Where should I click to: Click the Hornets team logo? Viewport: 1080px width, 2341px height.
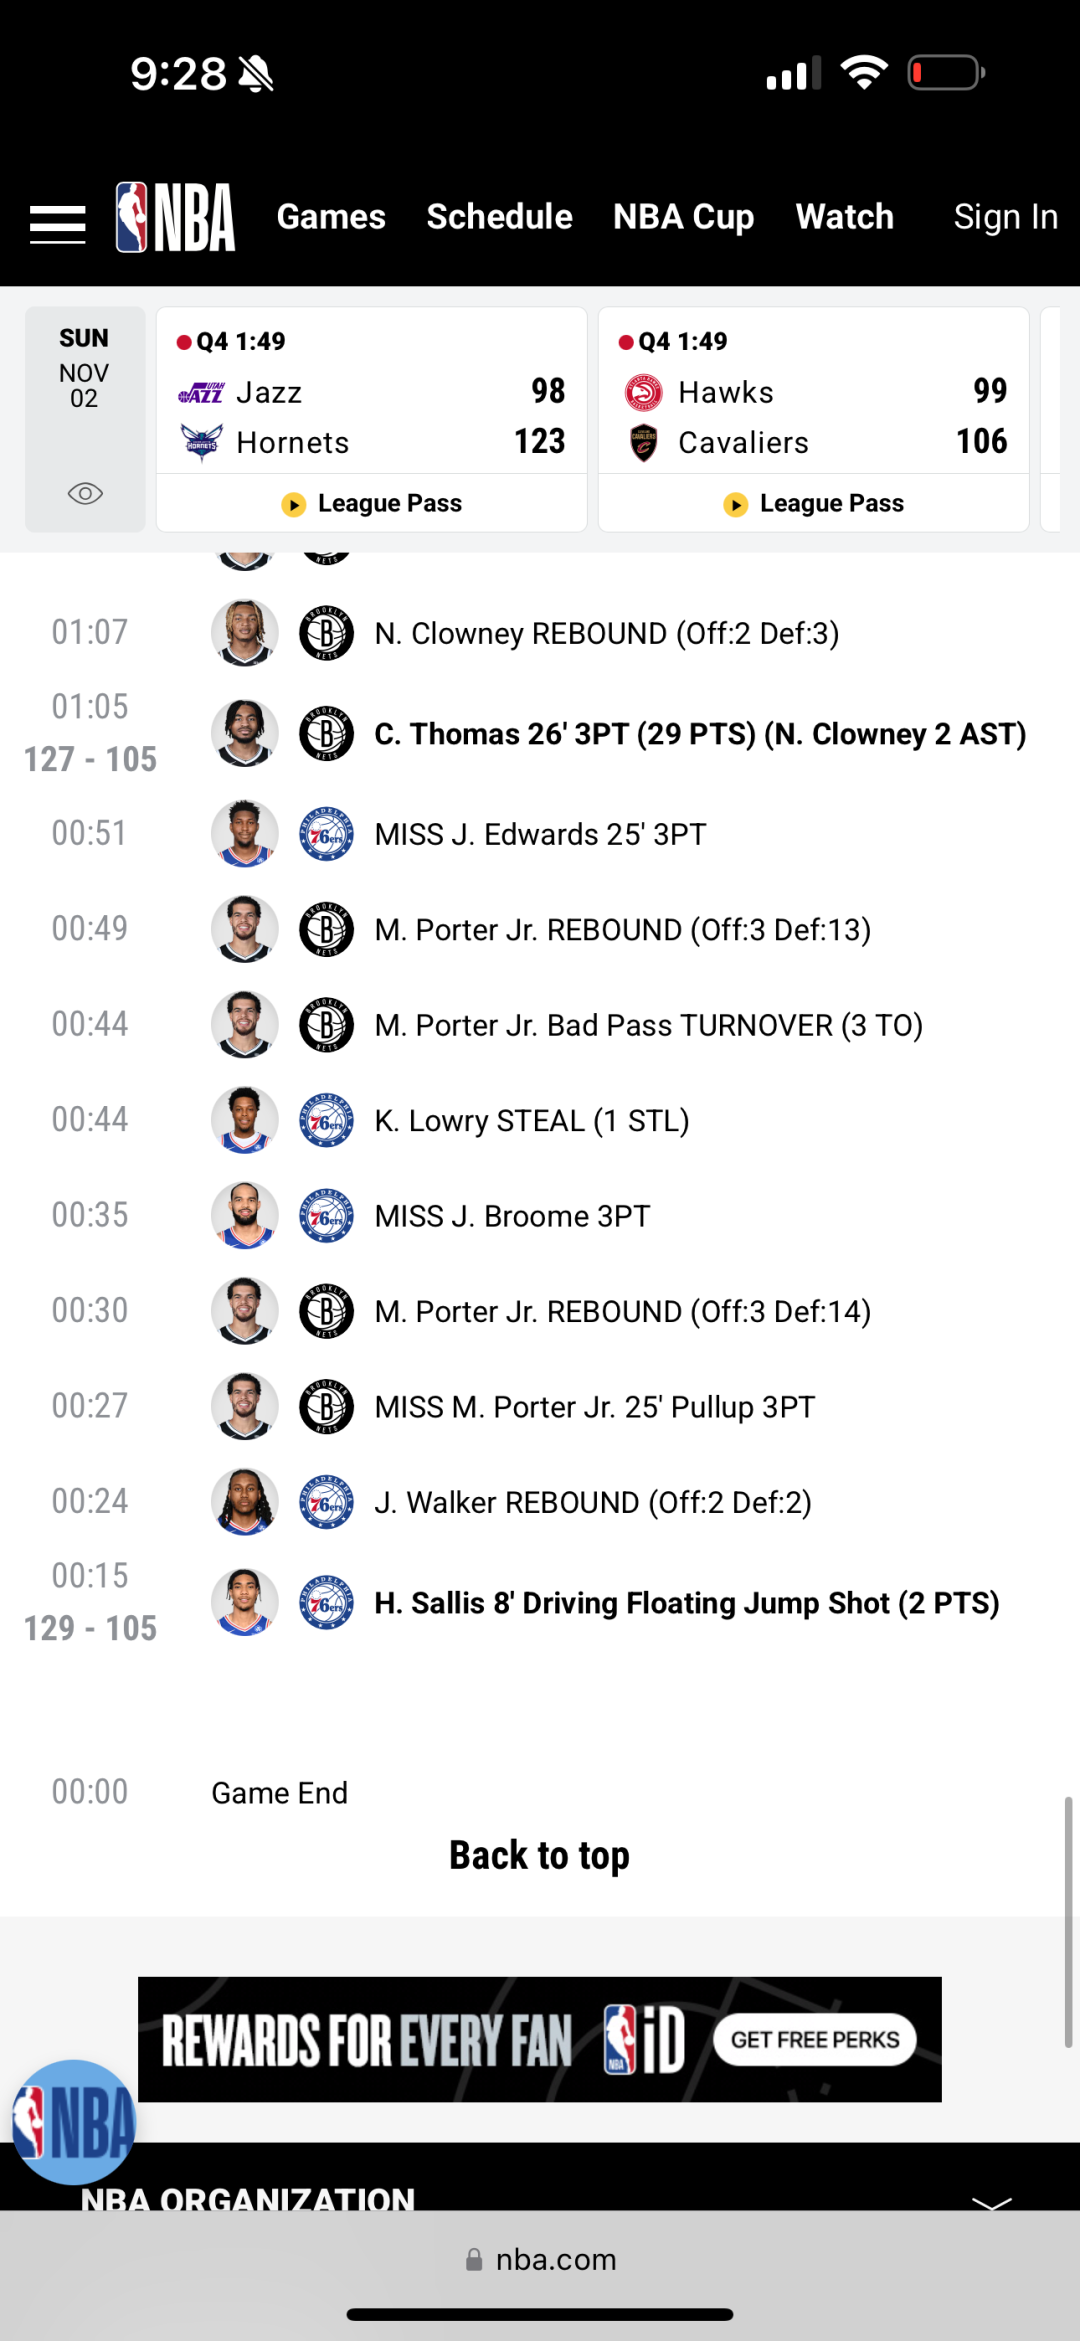click(x=201, y=442)
